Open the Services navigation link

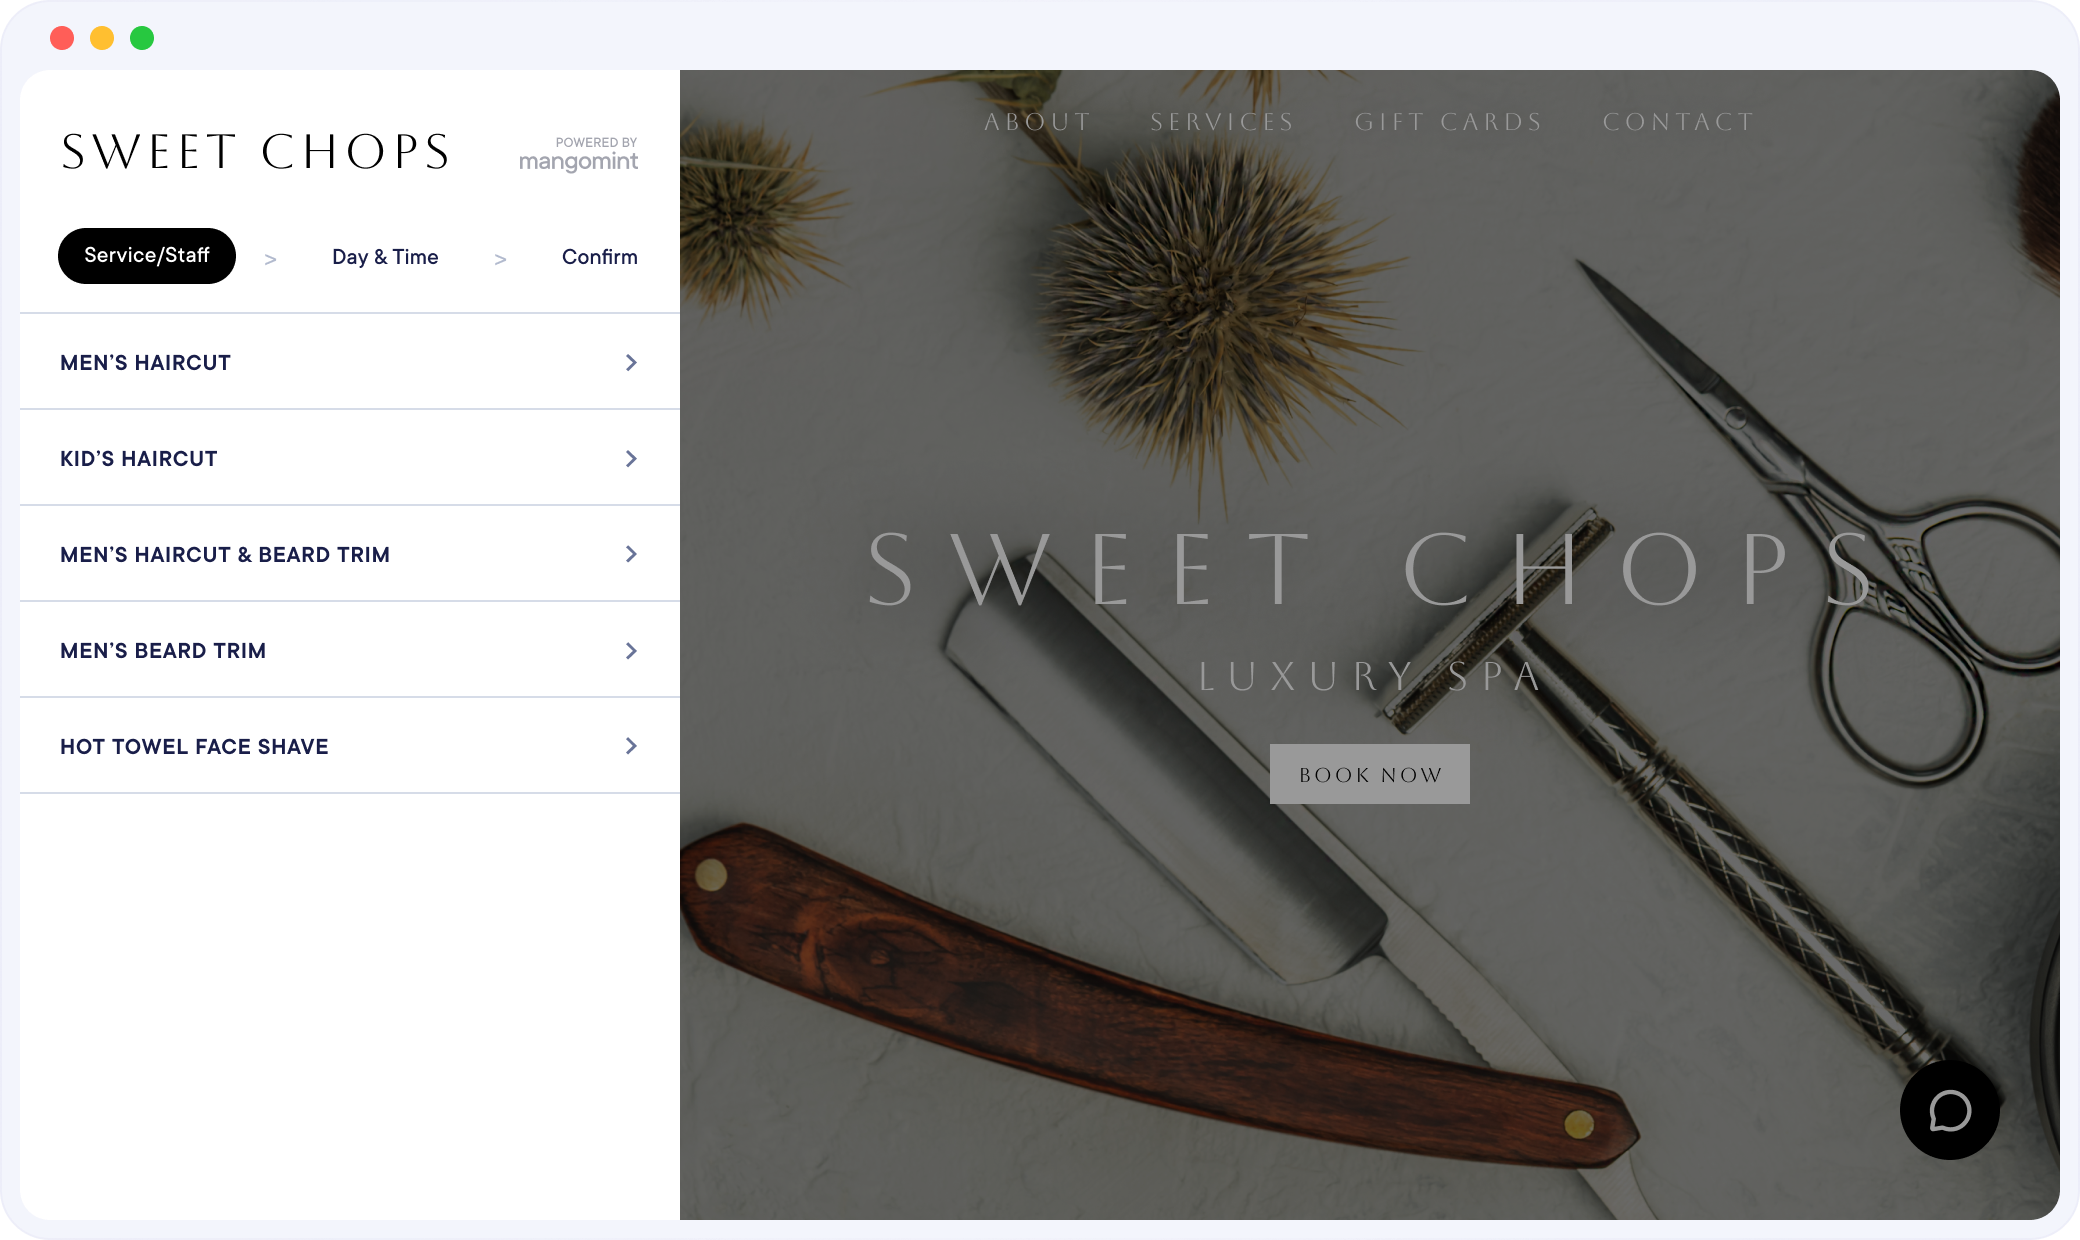(x=1222, y=122)
